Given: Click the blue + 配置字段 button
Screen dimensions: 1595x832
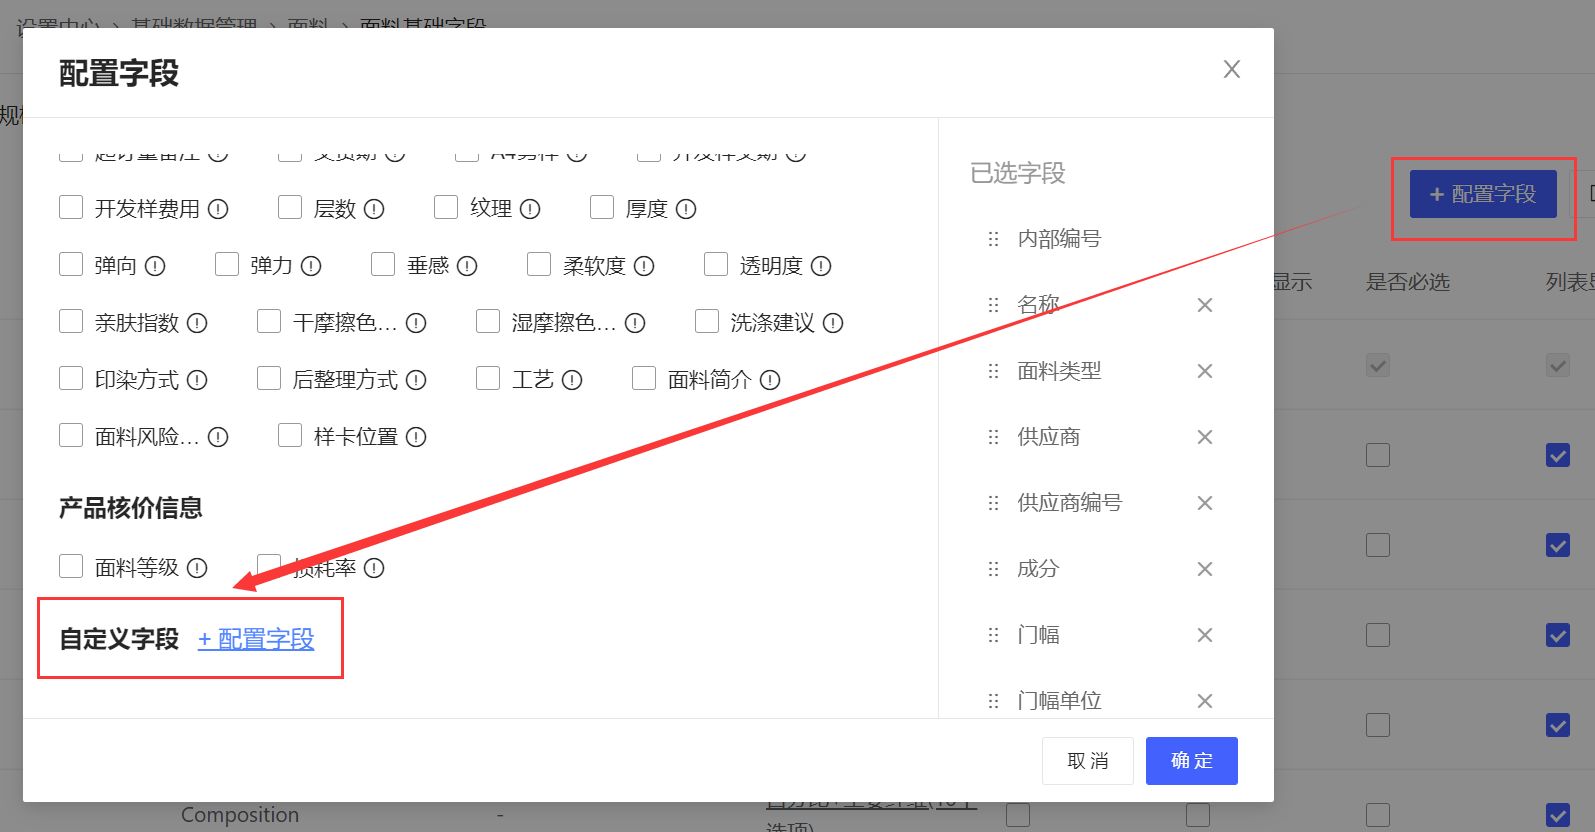Looking at the screenshot, I should 1482,194.
